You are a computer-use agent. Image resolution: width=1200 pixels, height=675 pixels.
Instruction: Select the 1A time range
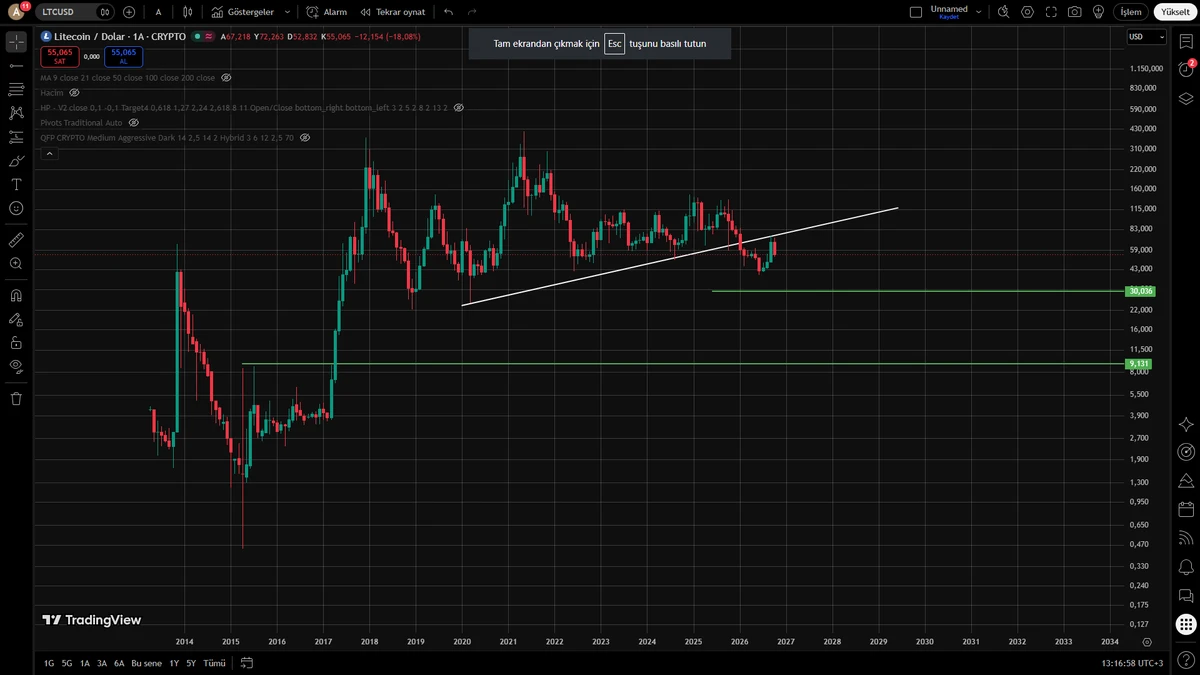(x=85, y=663)
